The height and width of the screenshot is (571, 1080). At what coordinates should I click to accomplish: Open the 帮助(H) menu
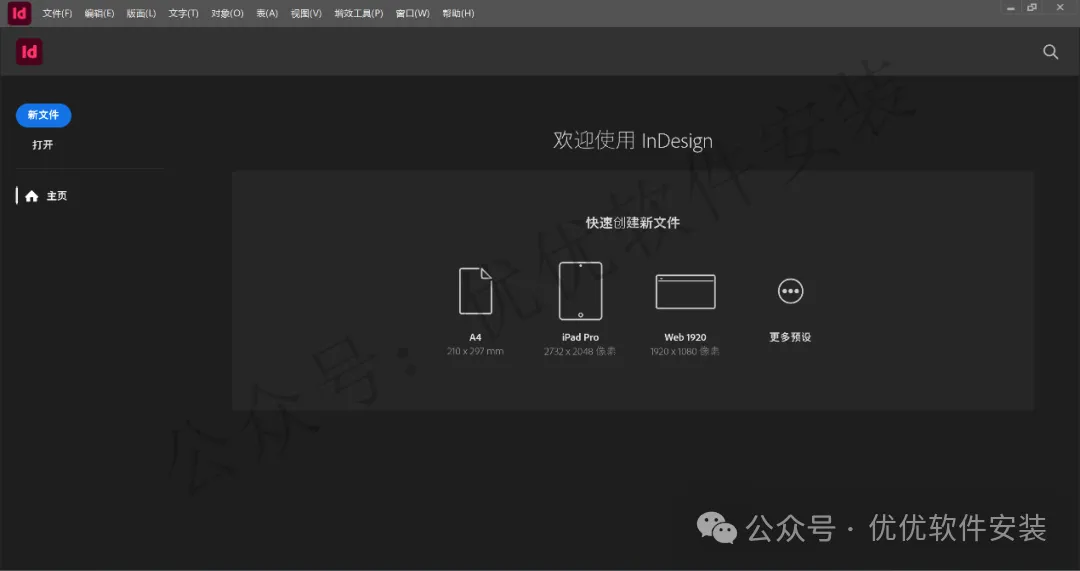pos(458,14)
